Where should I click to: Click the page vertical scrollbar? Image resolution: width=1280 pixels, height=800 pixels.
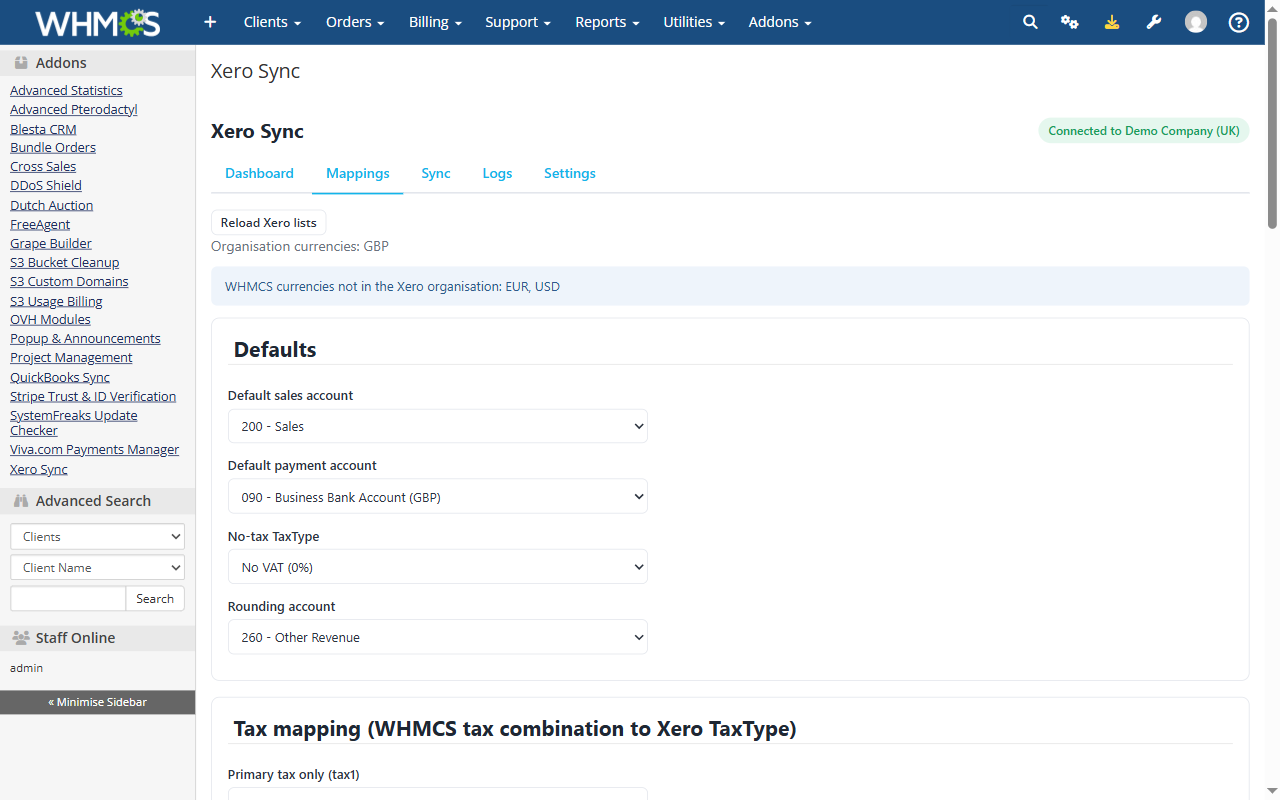[1272, 125]
